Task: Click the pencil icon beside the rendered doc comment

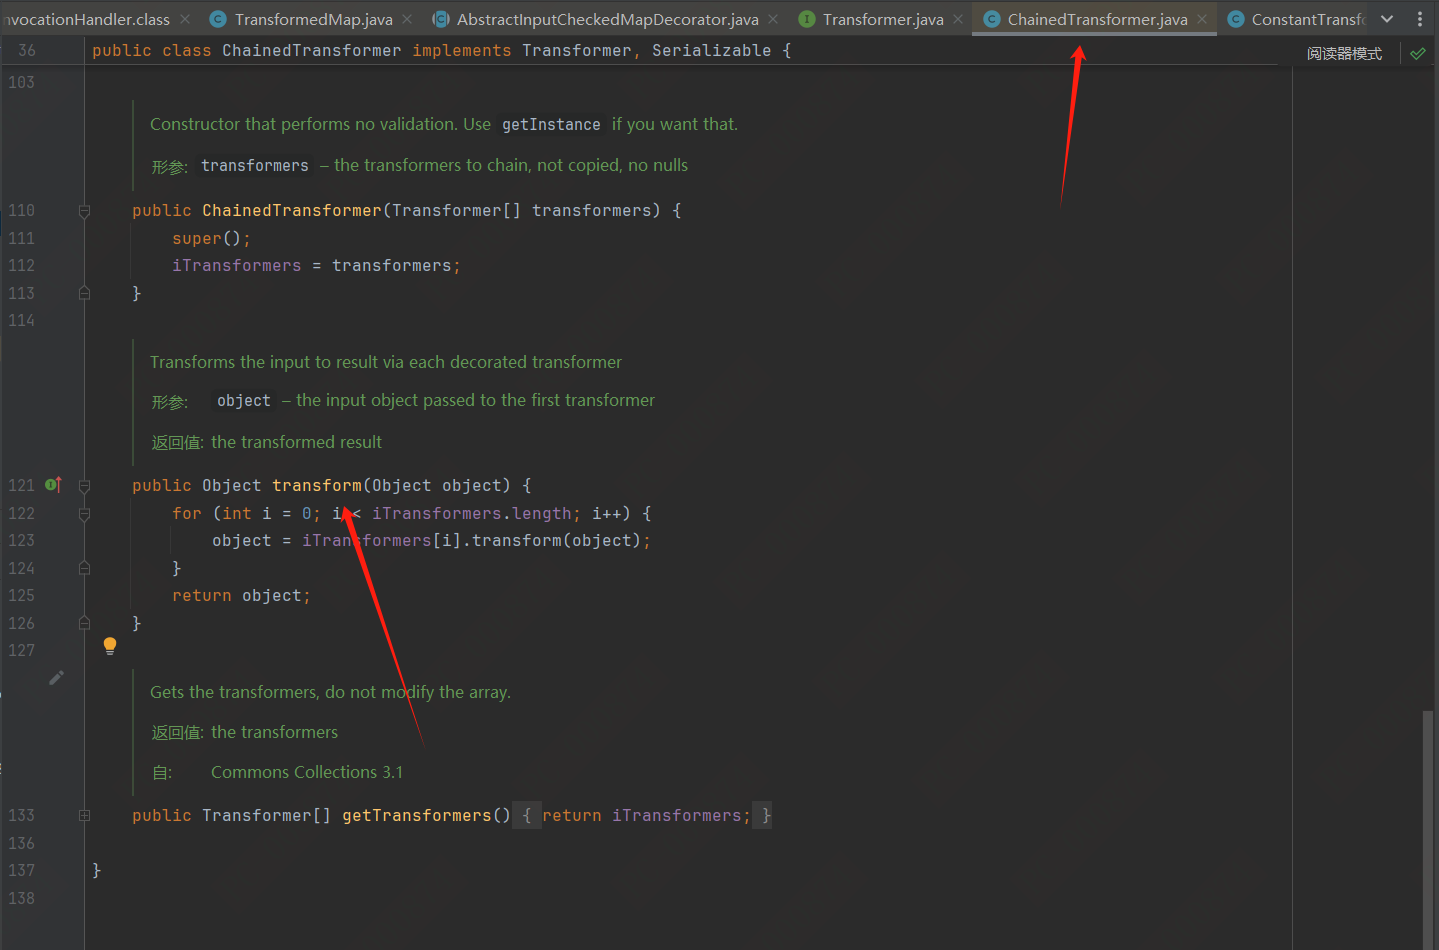Action: (x=57, y=678)
